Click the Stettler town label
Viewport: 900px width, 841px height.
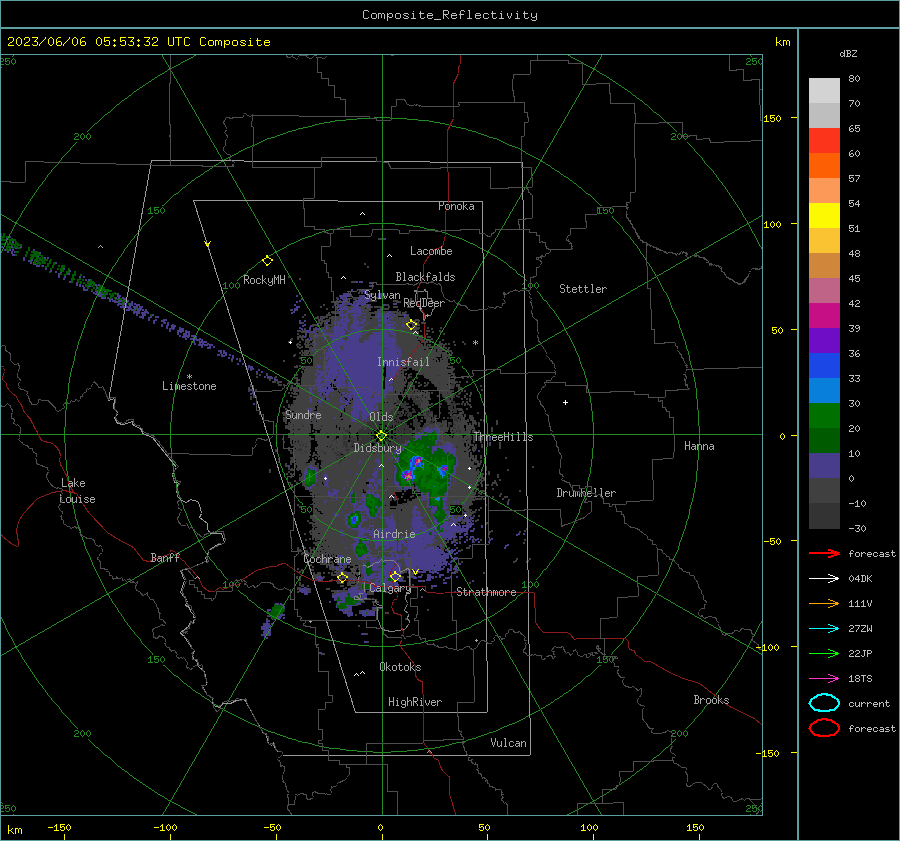point(583,289)
